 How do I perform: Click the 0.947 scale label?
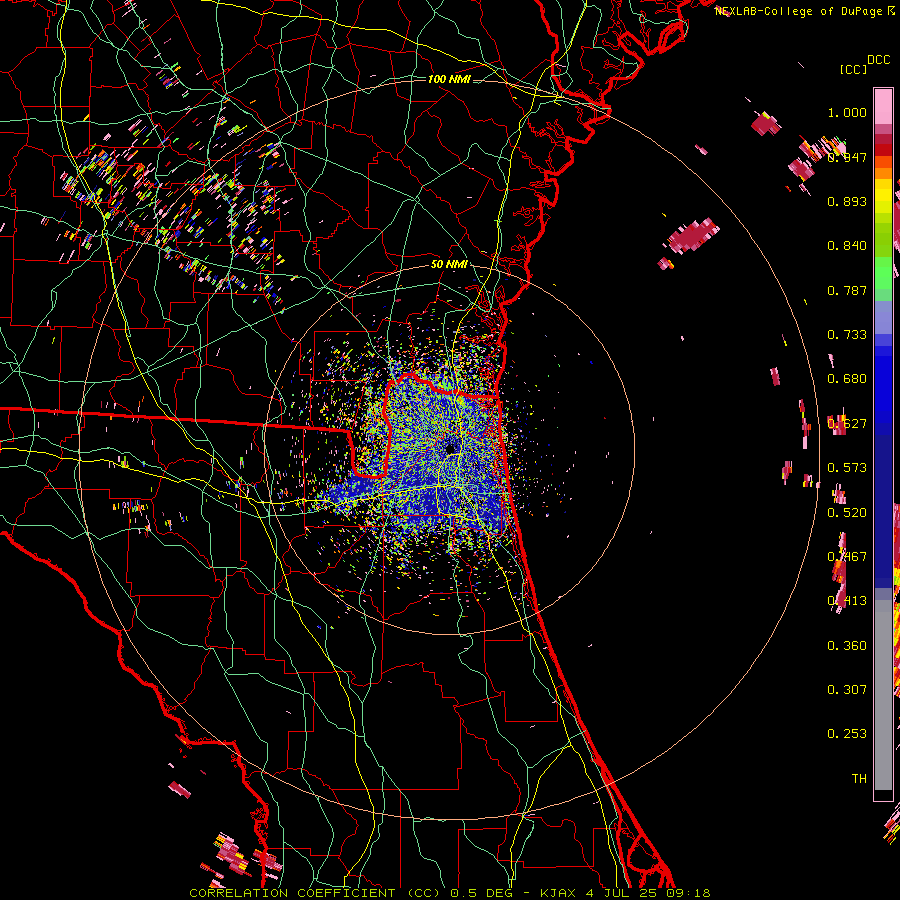point(847,157)
